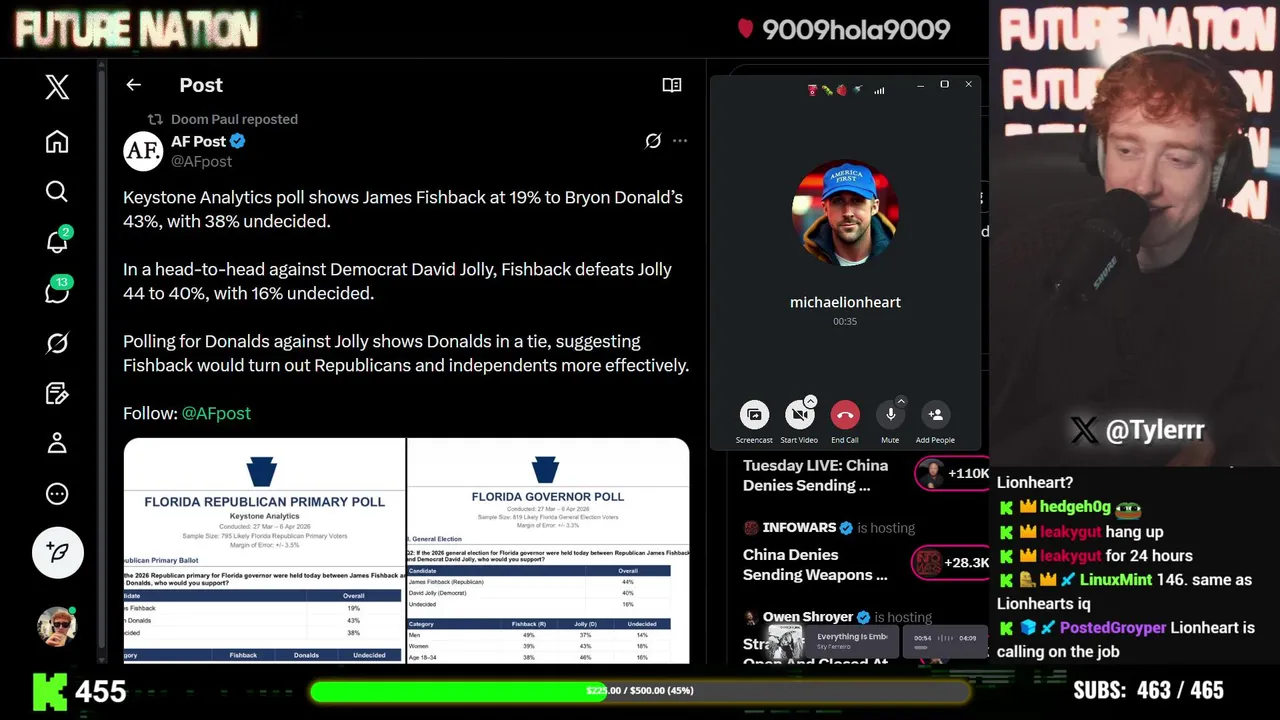1280x720 pixels.
Task: Click Everything Is Emb... track title in mini player
Action: [851, 636]
